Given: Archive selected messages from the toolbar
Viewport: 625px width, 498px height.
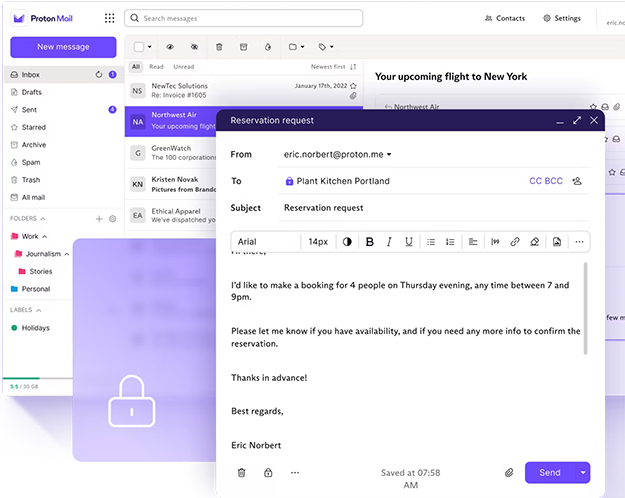Looking at the screenshot, I should click(x=243, y=47).
